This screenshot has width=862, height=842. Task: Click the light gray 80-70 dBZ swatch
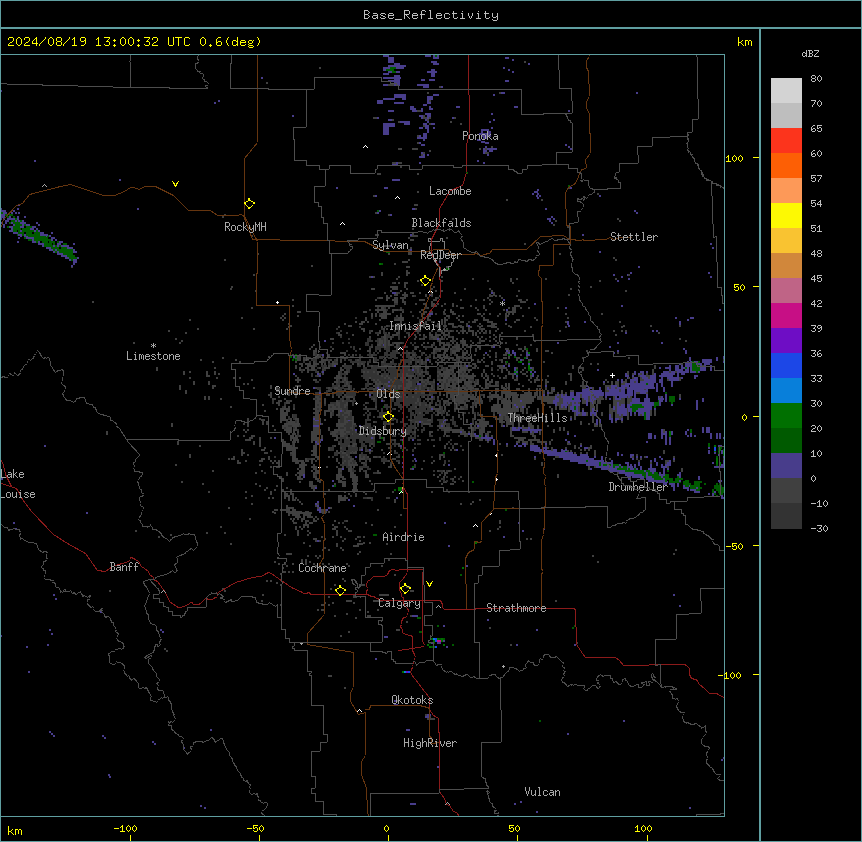[786, 91]
